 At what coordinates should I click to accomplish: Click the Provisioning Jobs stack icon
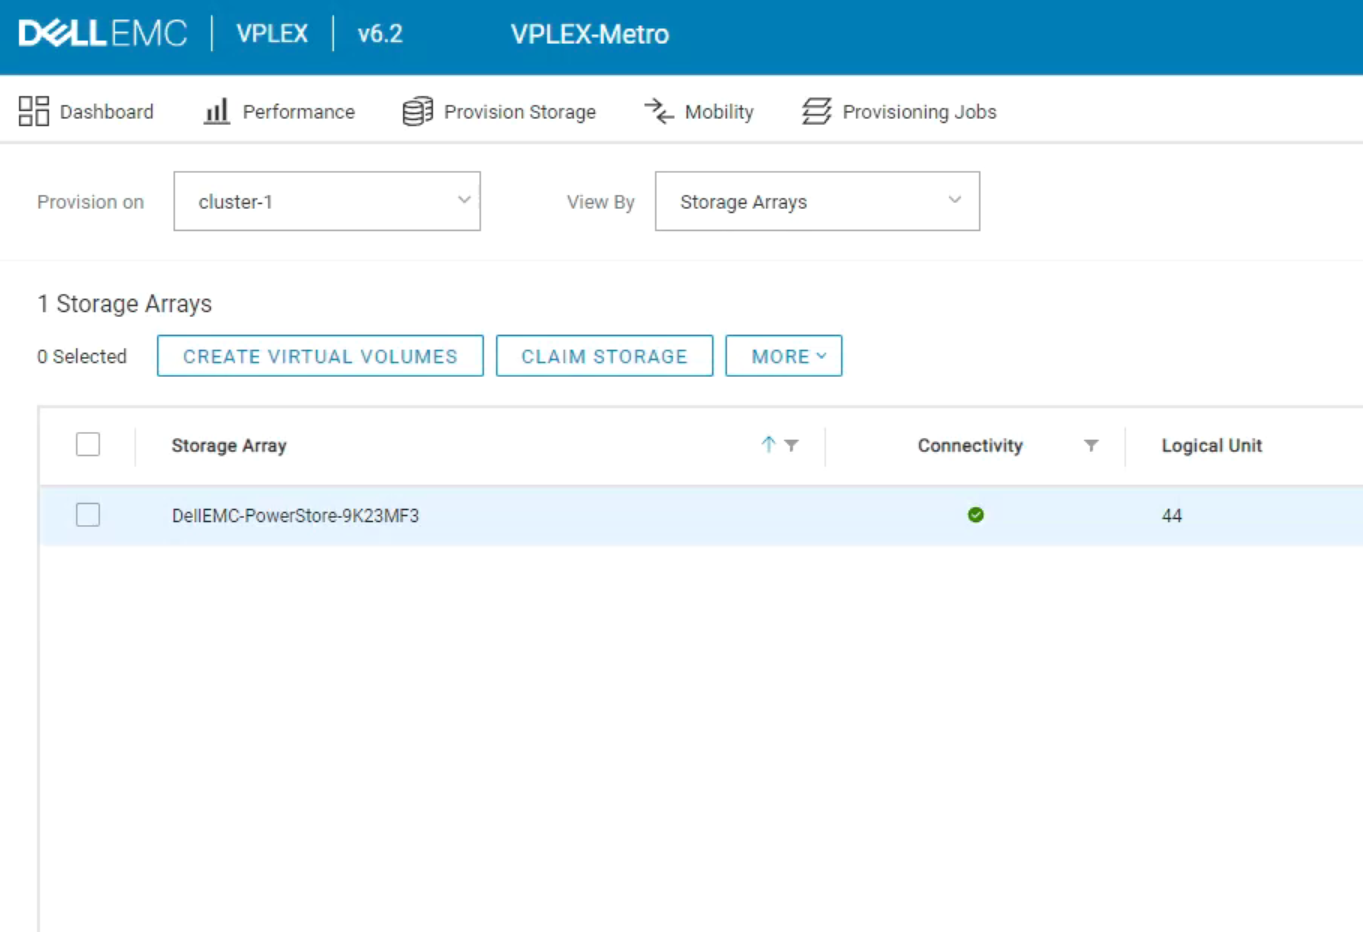point(816,111)
